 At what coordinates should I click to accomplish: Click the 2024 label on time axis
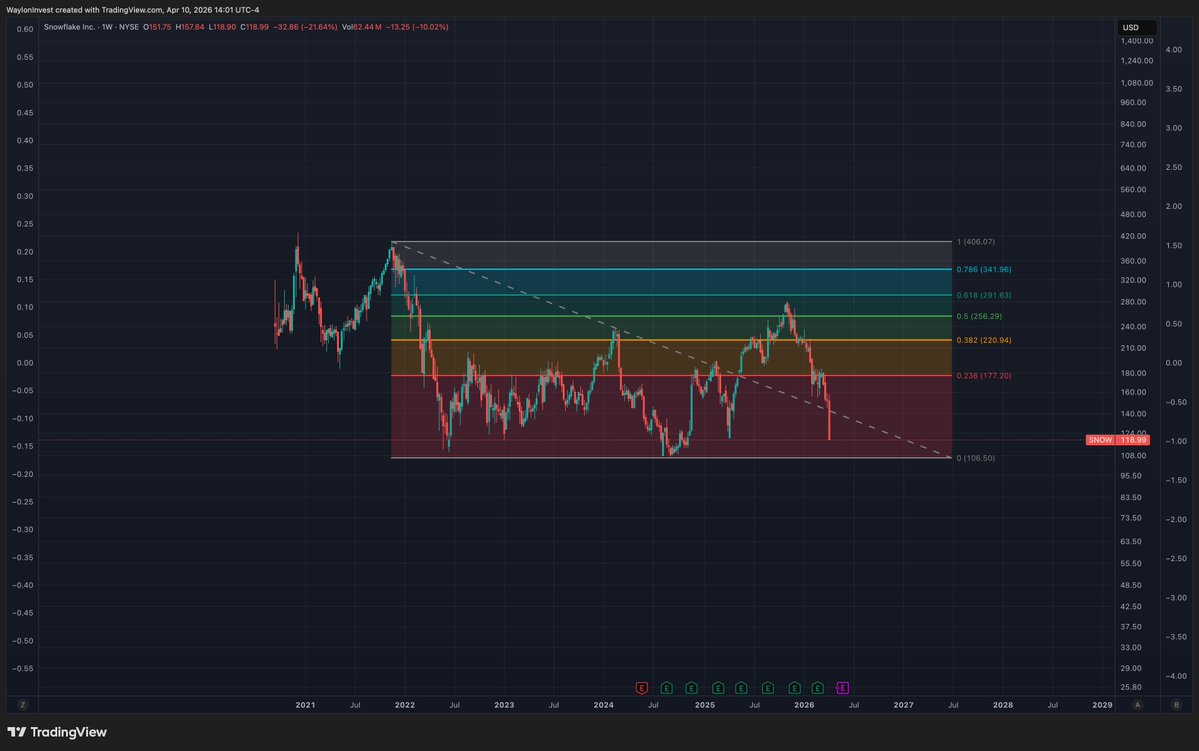click(603, 705)
